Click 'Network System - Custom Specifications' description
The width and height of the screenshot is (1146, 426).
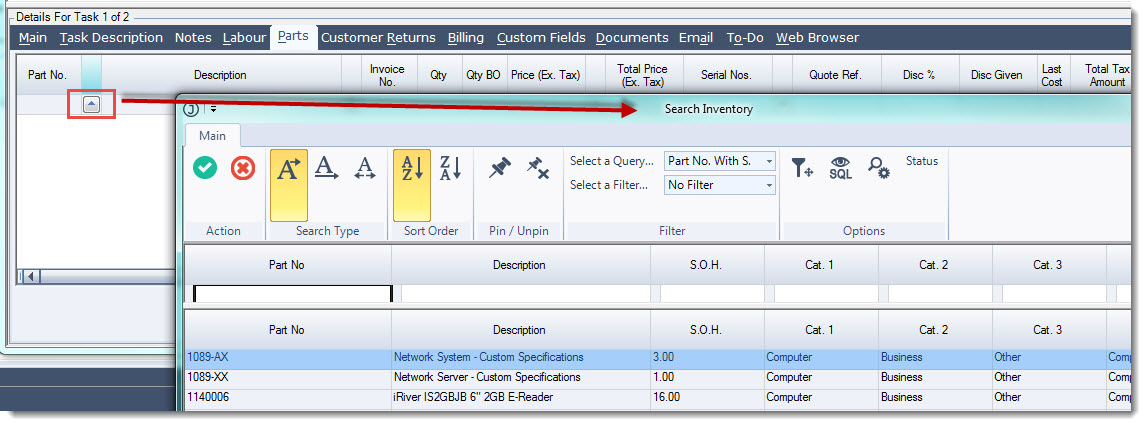coord(489,357)
